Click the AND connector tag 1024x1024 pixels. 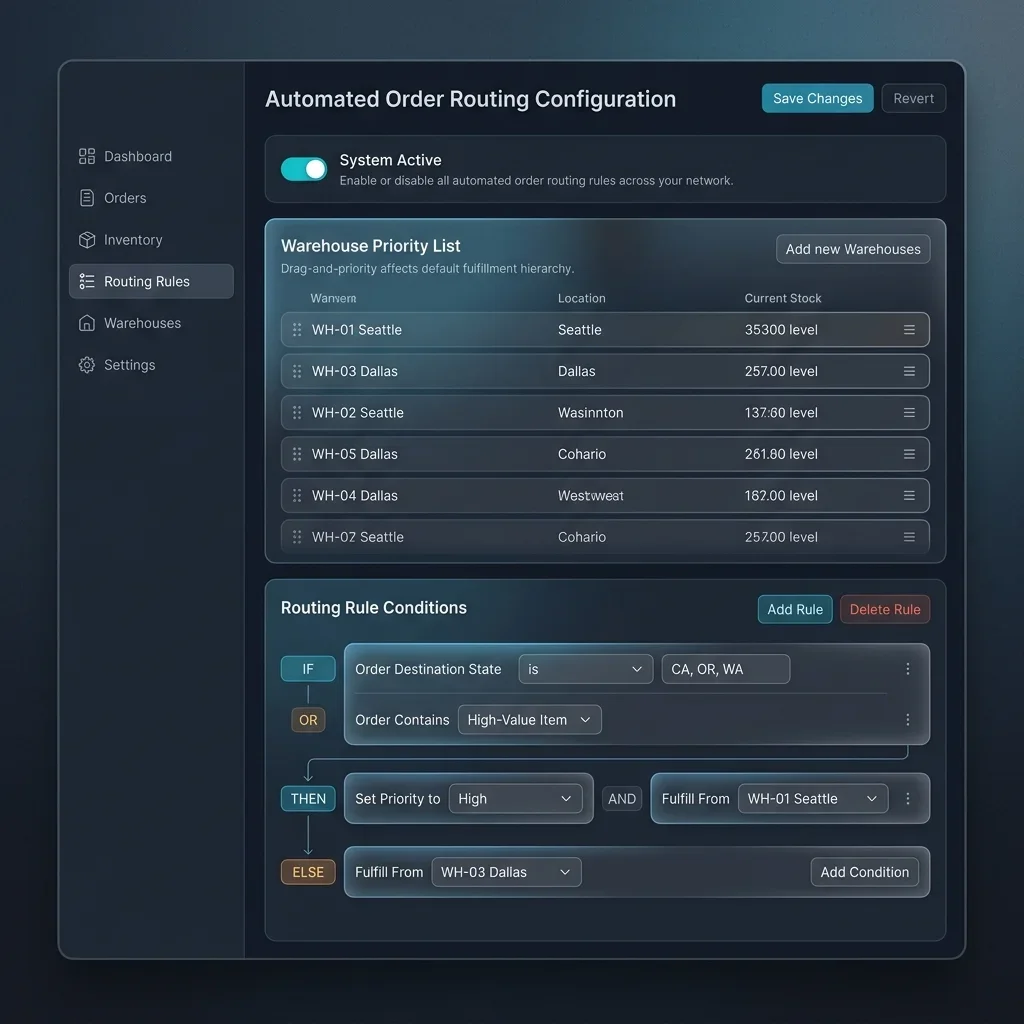[x=622, y=799]
